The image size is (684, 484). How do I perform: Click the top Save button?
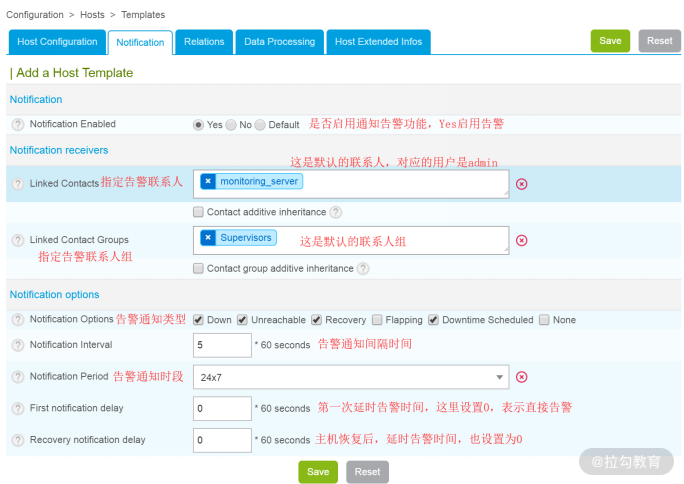[x=610, y=41]
